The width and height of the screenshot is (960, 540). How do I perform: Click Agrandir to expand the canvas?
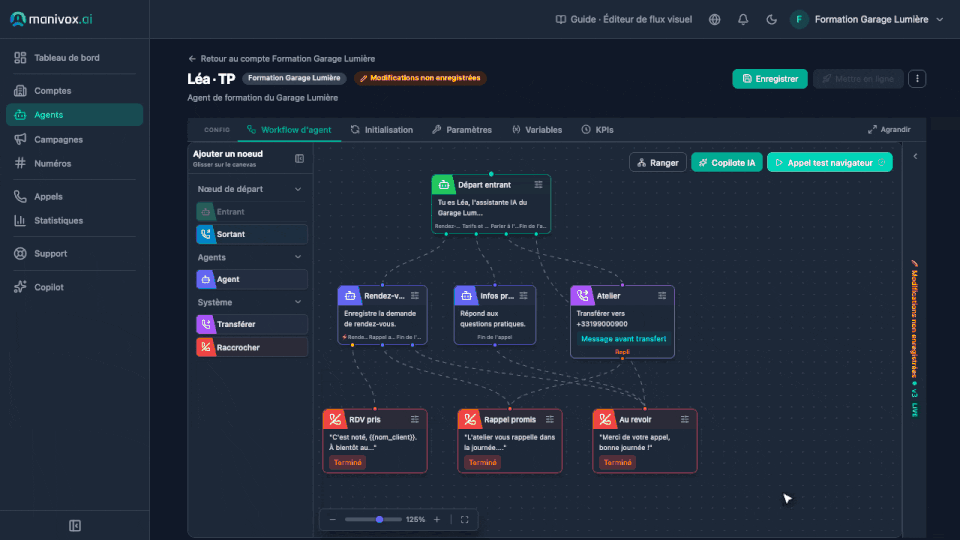889,129
